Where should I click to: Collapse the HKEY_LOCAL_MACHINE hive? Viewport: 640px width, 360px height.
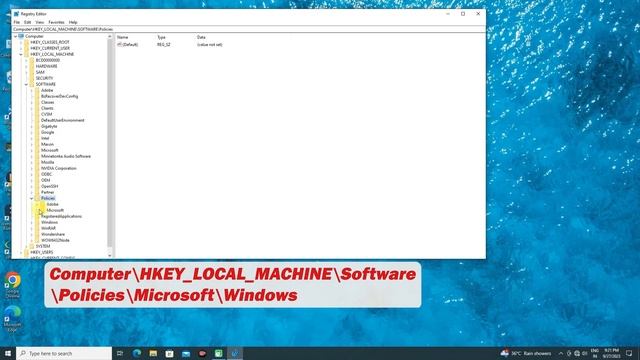pyautogui.click(x=21, y=54)
